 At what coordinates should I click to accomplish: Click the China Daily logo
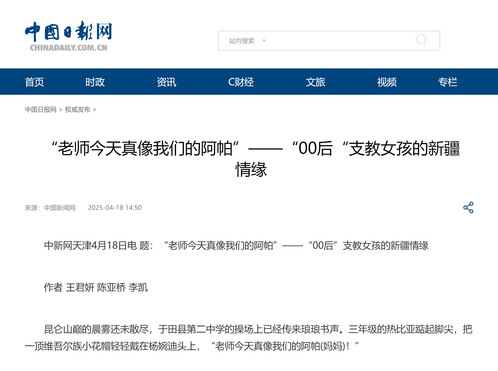click(68, 36)
